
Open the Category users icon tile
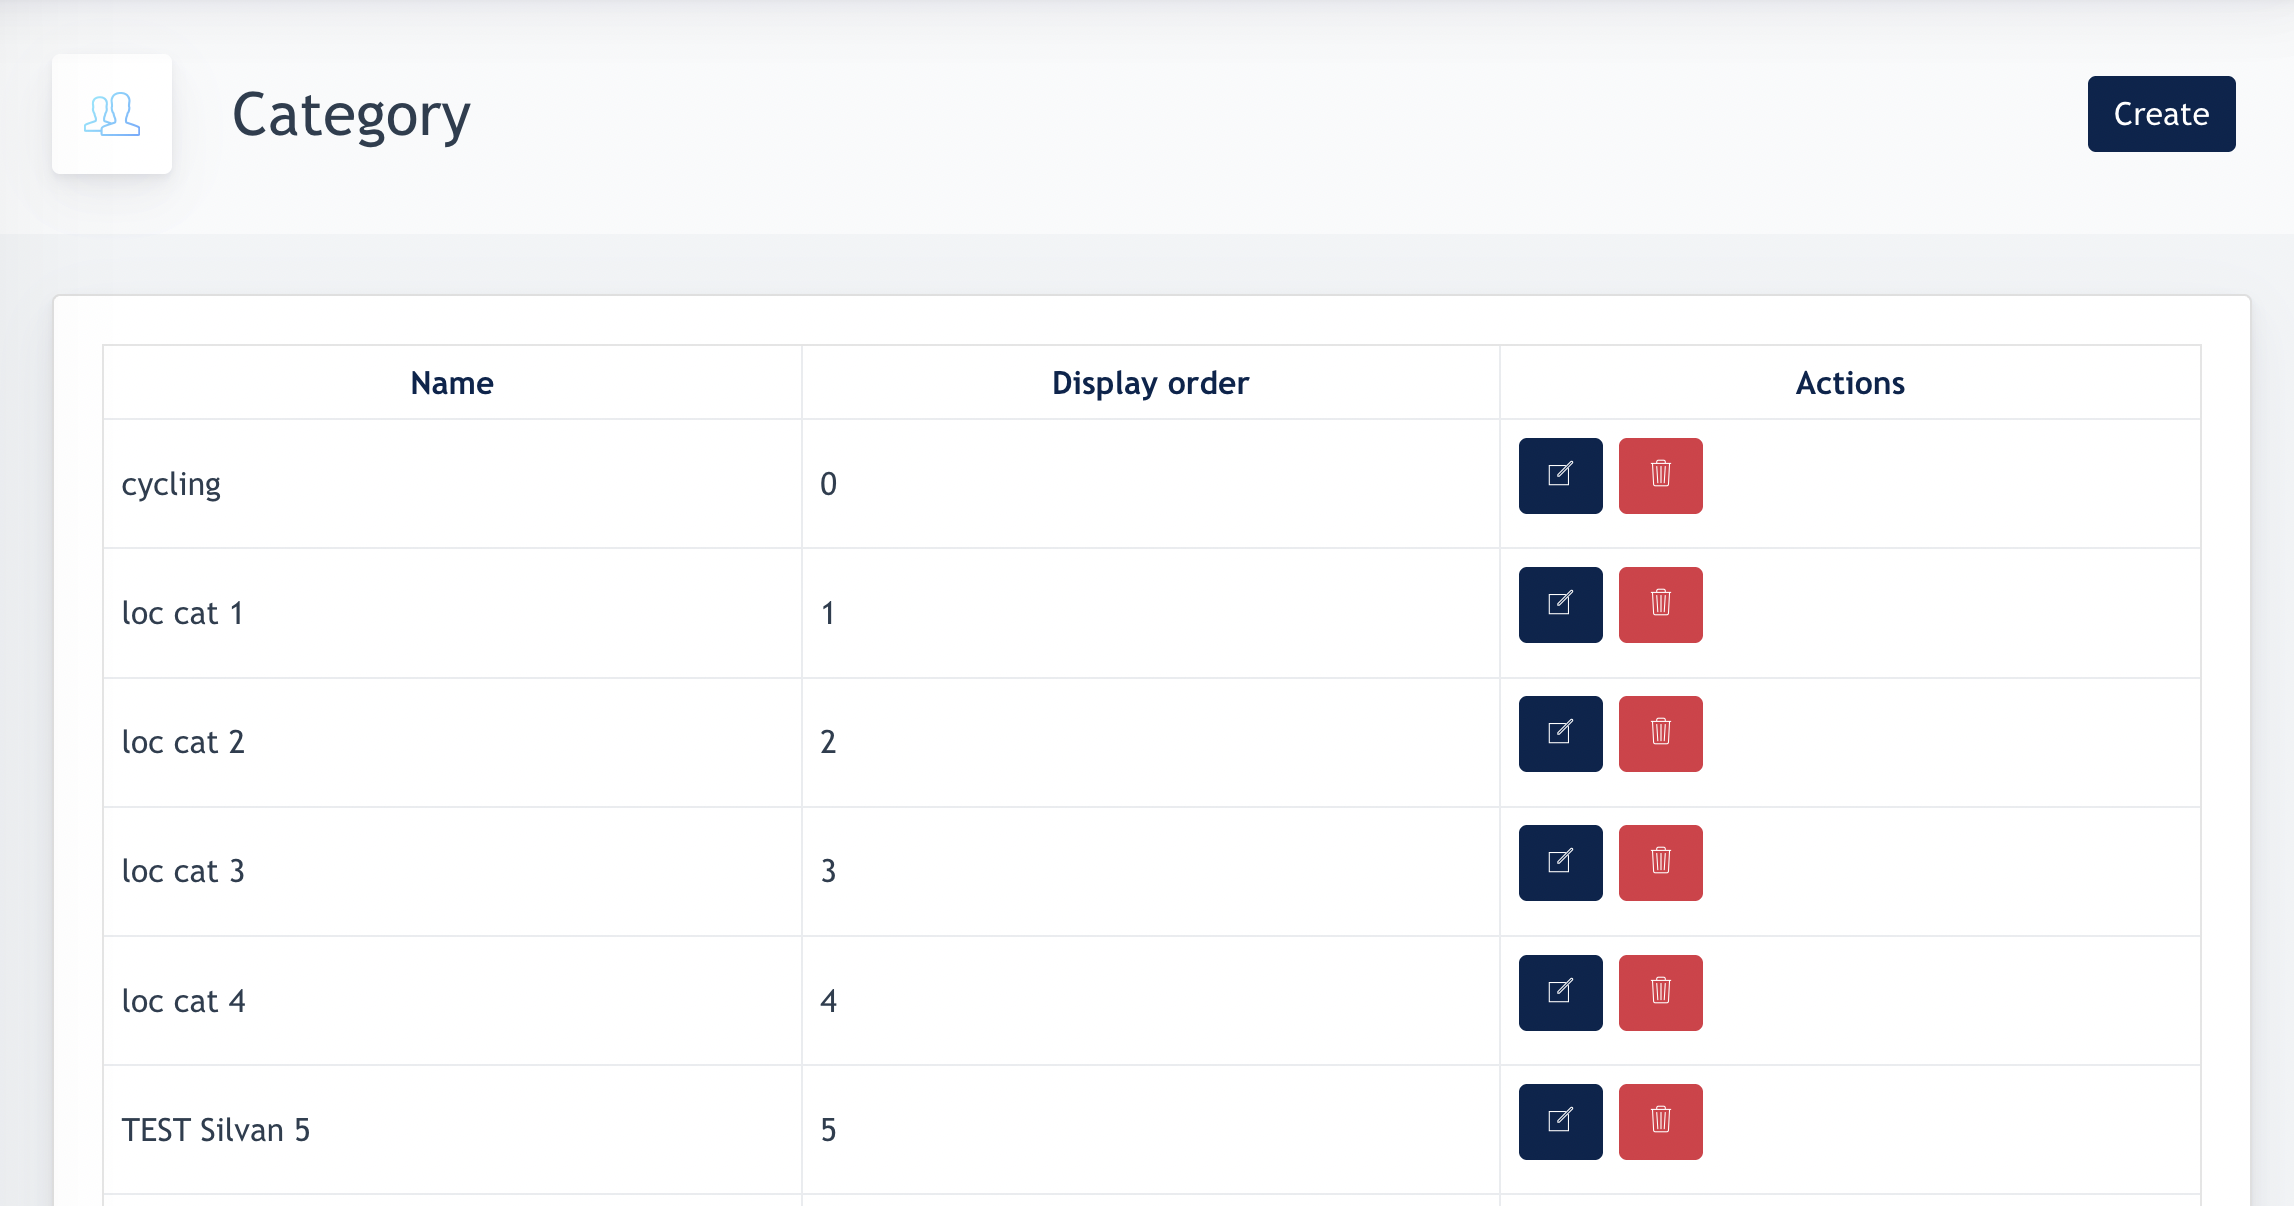pos(112,114)
